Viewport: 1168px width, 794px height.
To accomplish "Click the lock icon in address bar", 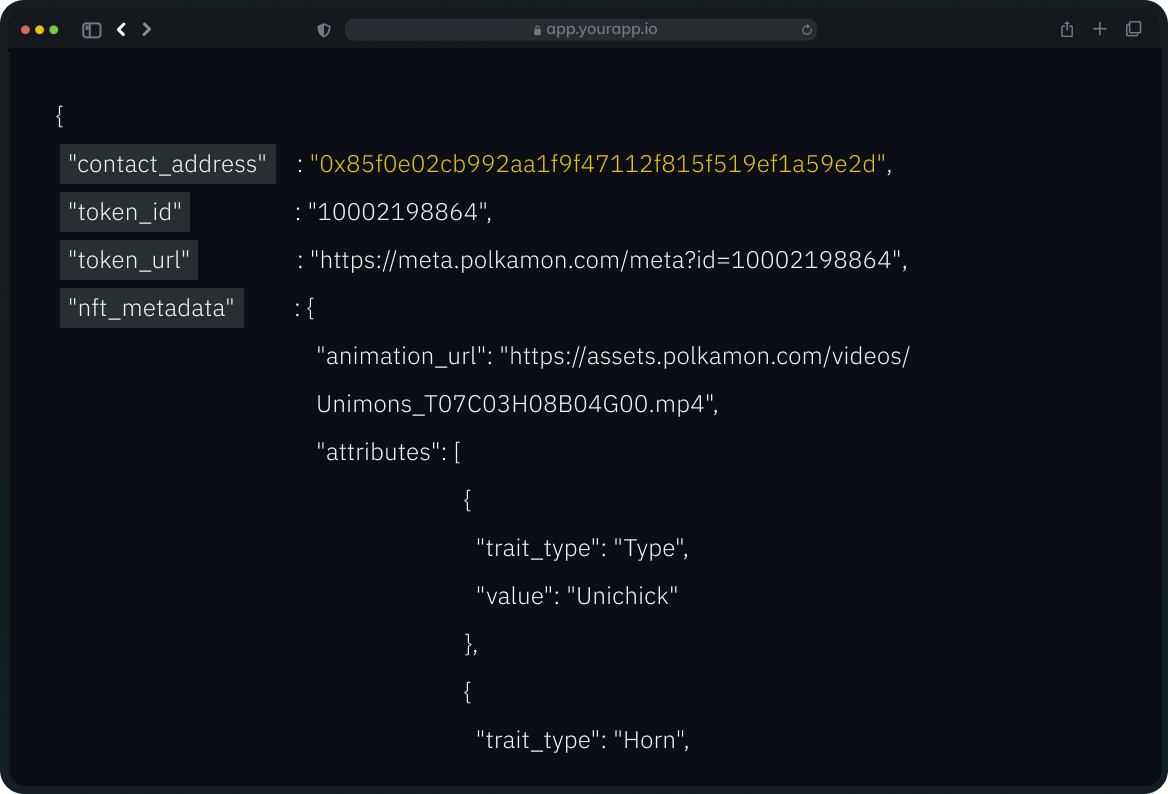I will [x=538, y=31].
